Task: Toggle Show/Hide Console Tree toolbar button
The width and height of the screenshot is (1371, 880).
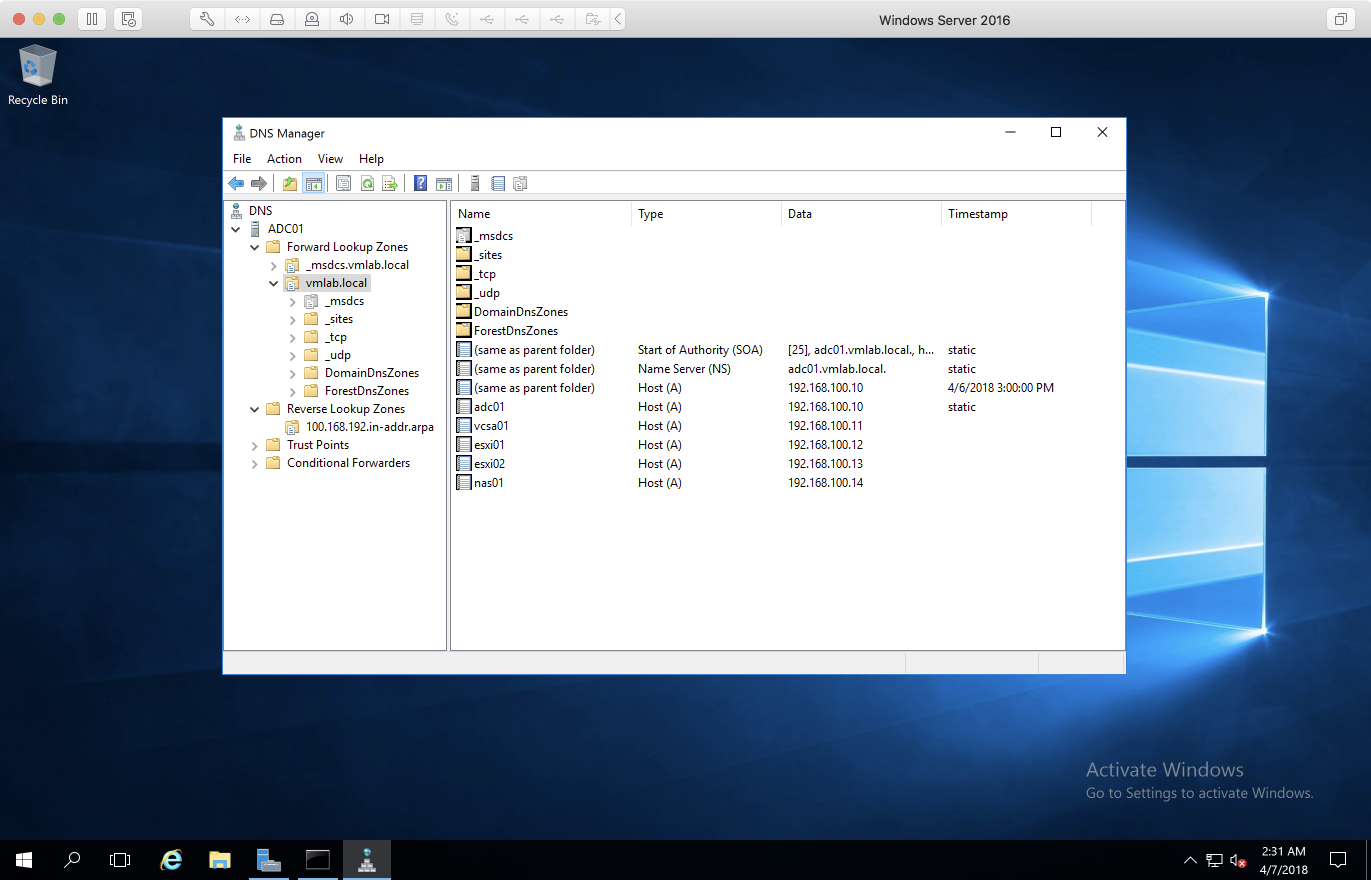Action: pos(313,183)
